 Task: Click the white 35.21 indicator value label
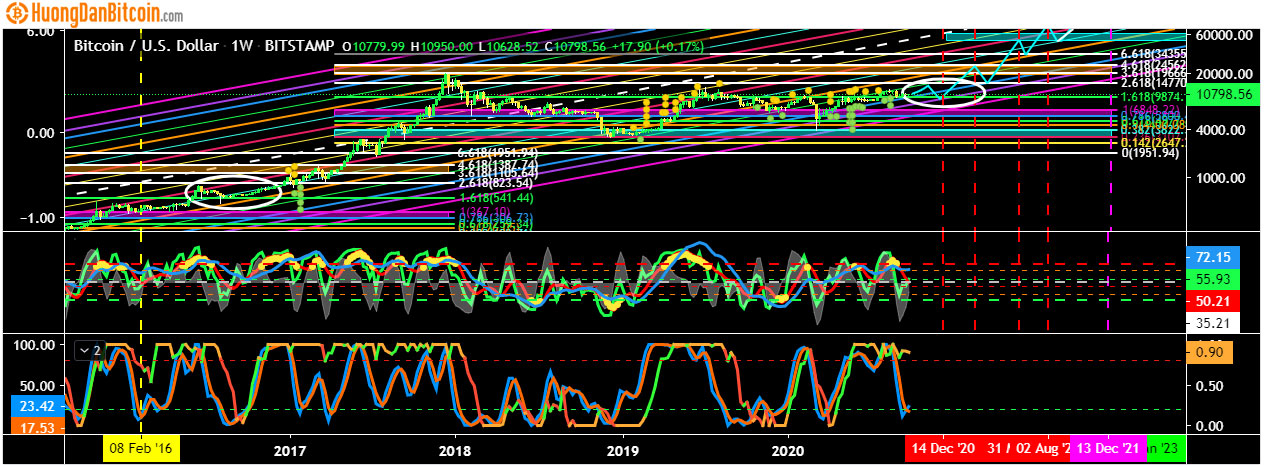(1214, 323)
